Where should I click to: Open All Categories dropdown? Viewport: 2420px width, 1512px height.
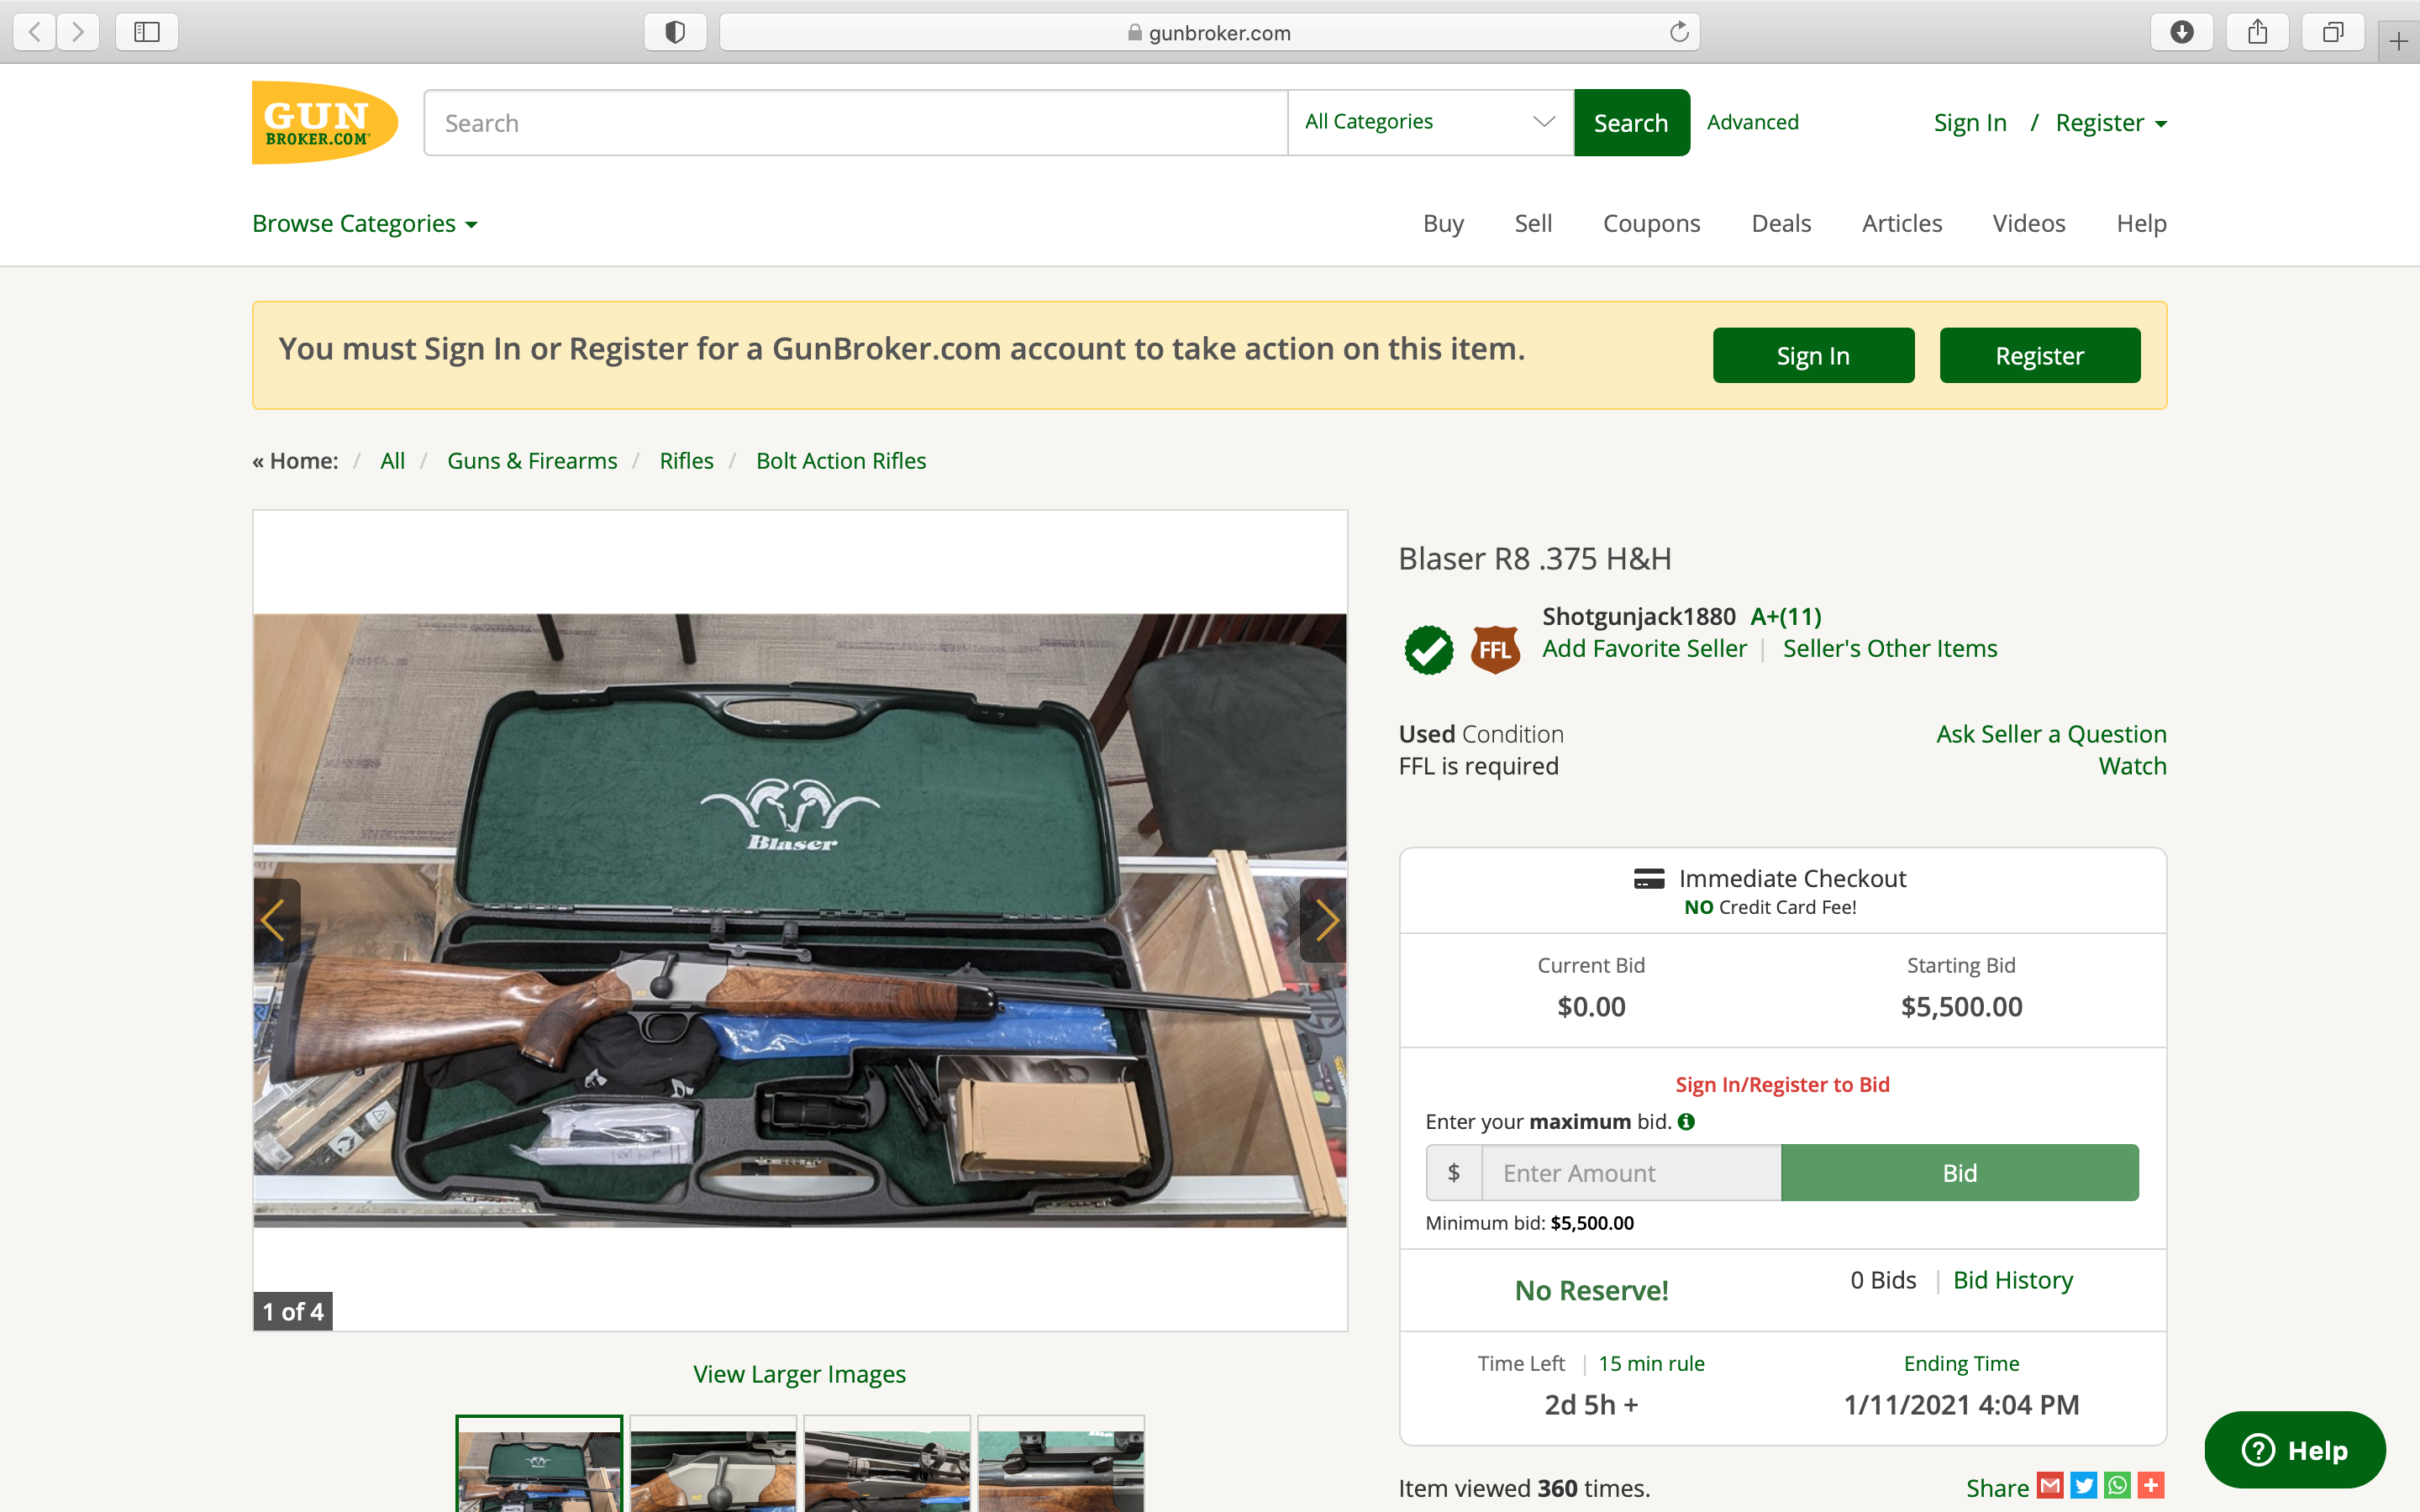(1429, 122)
